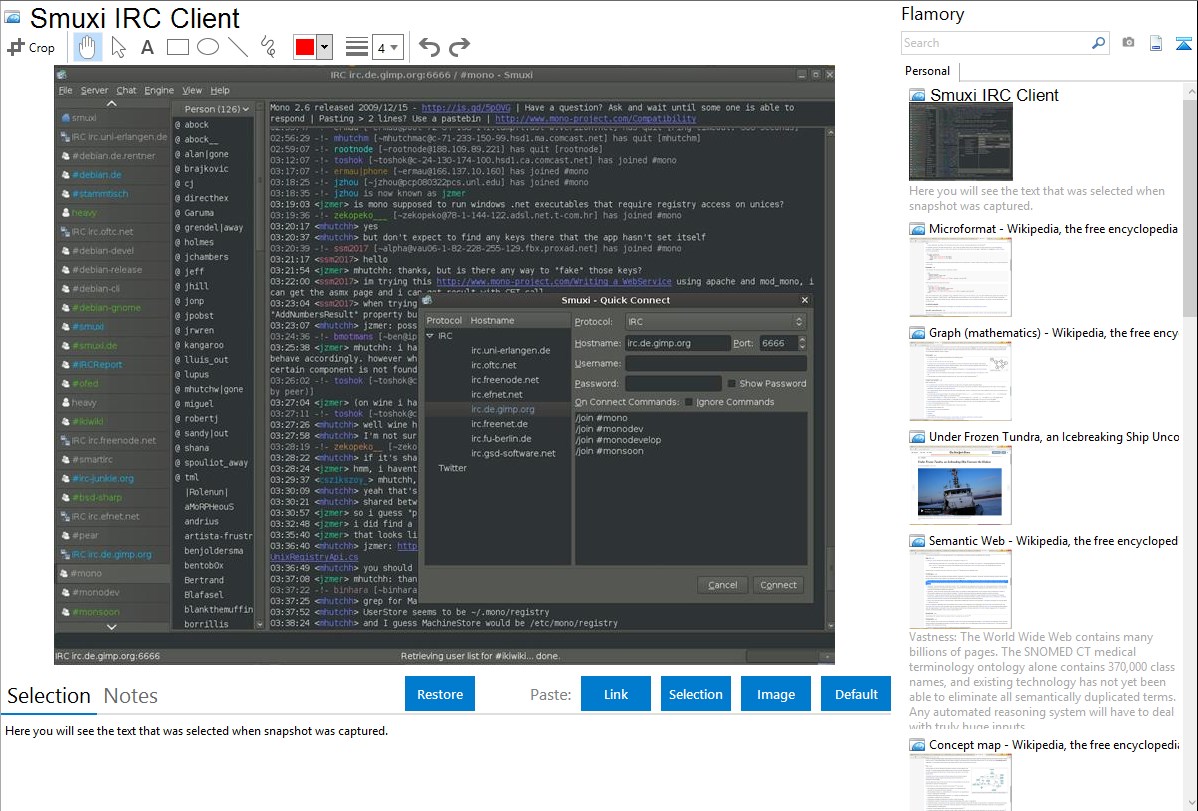Open the Personal tab
The height and width of the screenshot is (811, 1198).
[x=927, y=71]
